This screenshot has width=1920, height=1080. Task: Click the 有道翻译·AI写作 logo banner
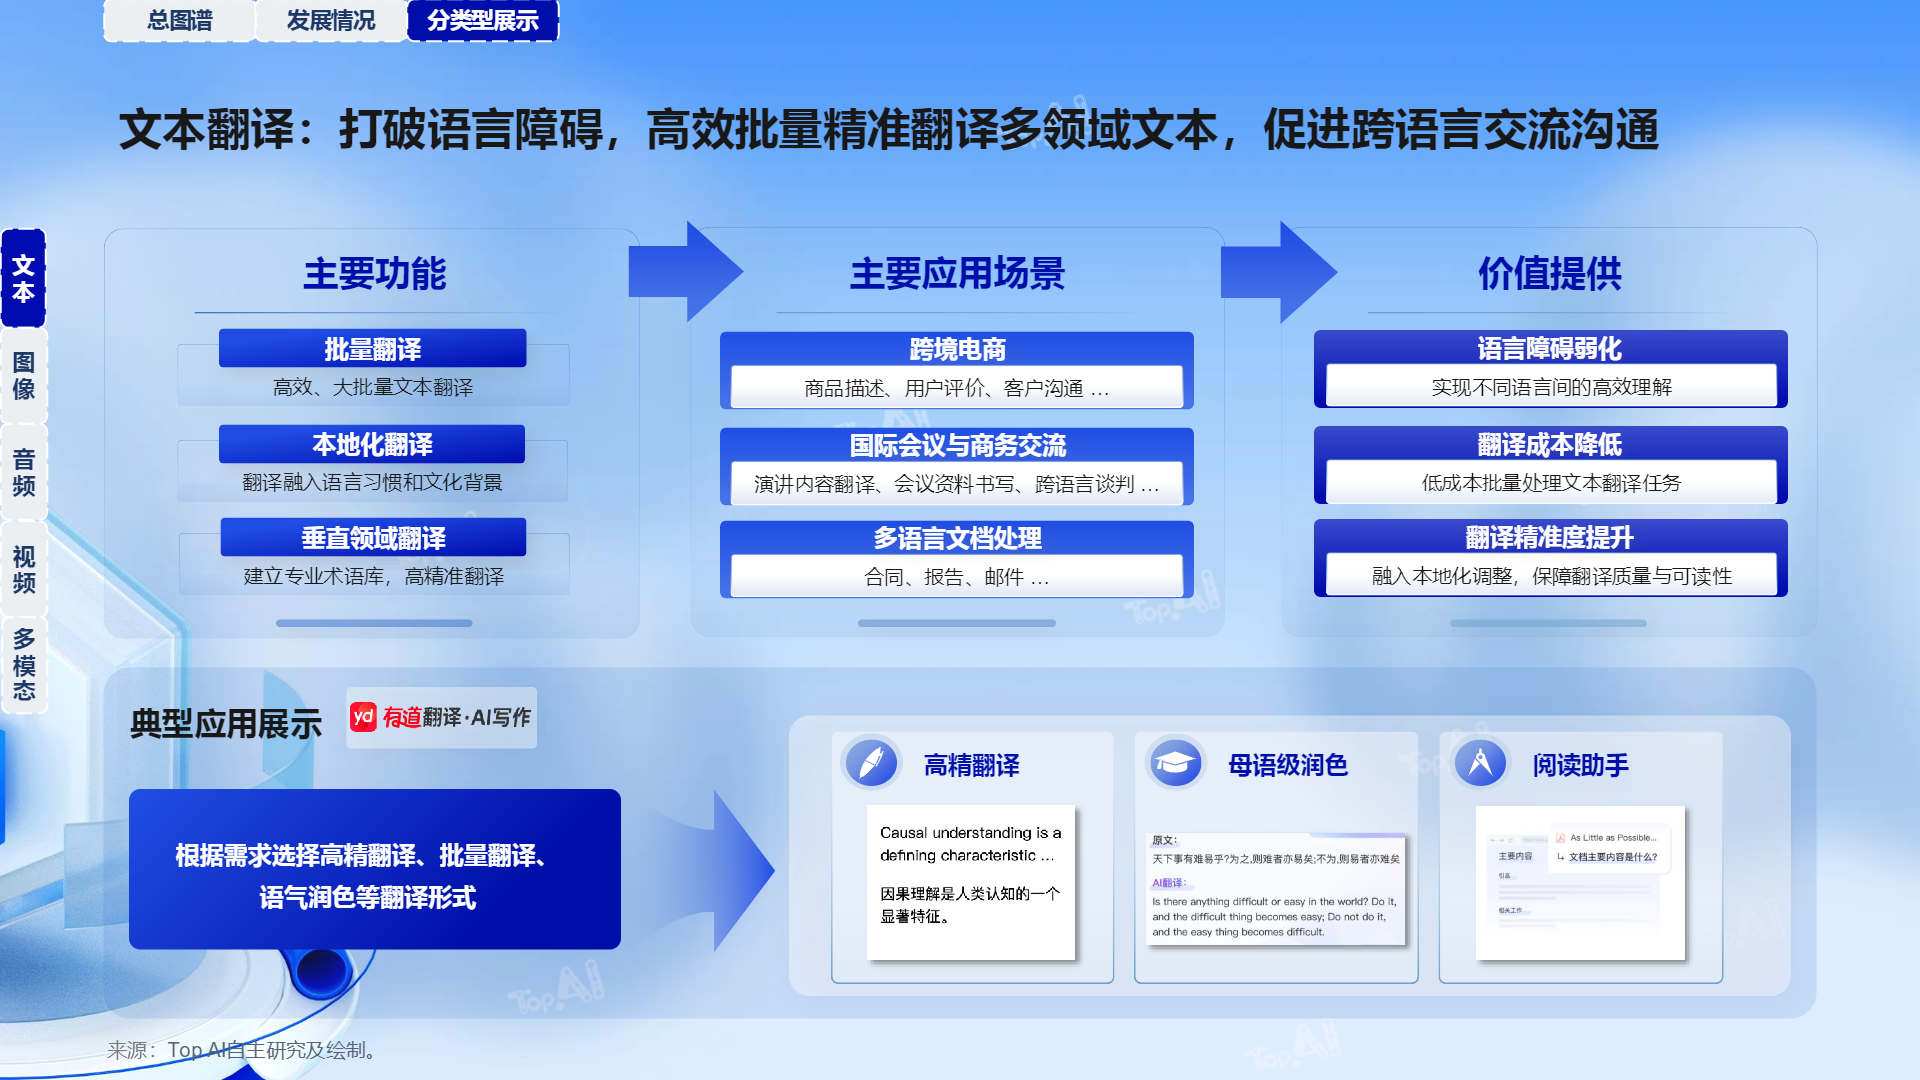(x=441, y=717)
